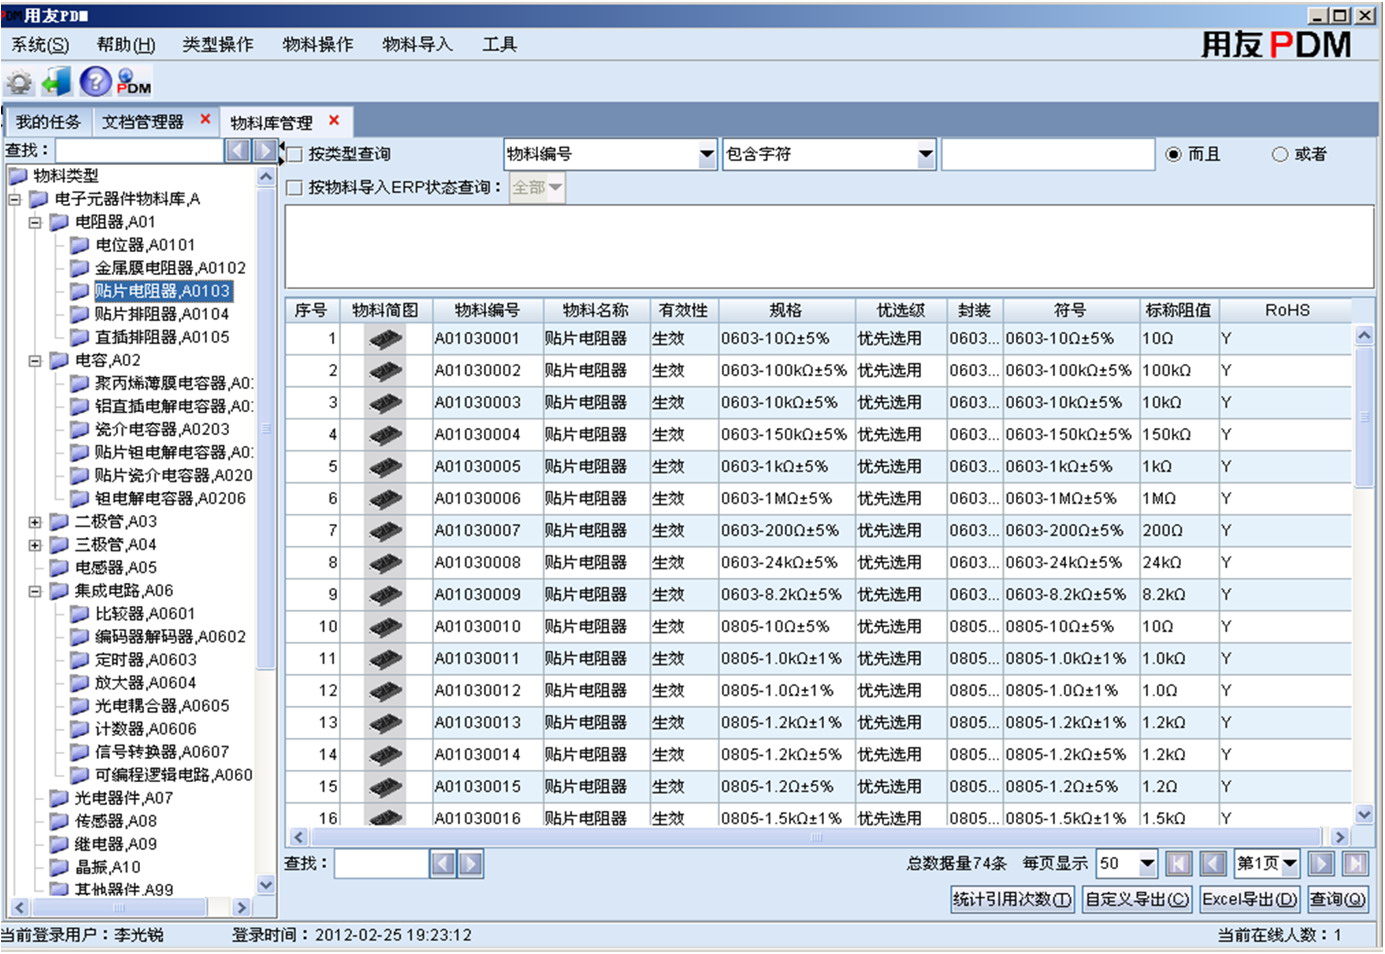Click the 统计引用次数(T) button

click(1012, 899)
